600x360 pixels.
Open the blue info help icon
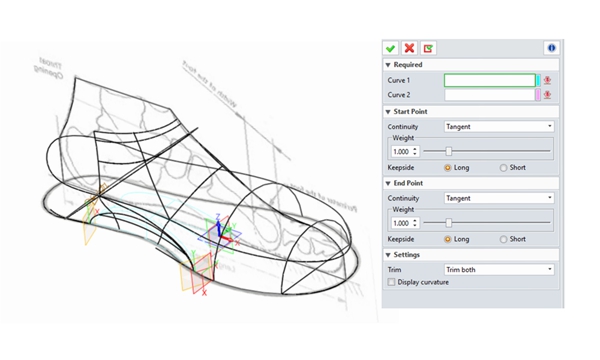[x=551, y=48]
